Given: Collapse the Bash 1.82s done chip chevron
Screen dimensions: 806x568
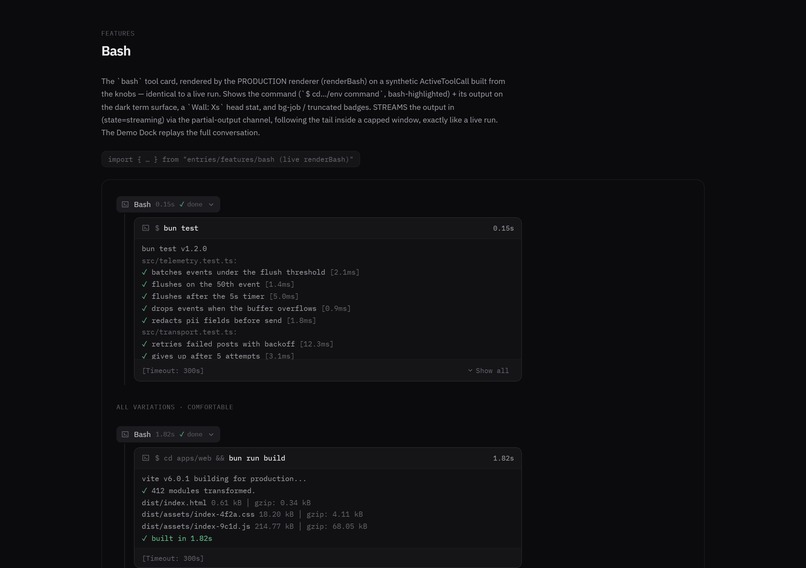Looking at the screenshot, I should coord(211,434).
